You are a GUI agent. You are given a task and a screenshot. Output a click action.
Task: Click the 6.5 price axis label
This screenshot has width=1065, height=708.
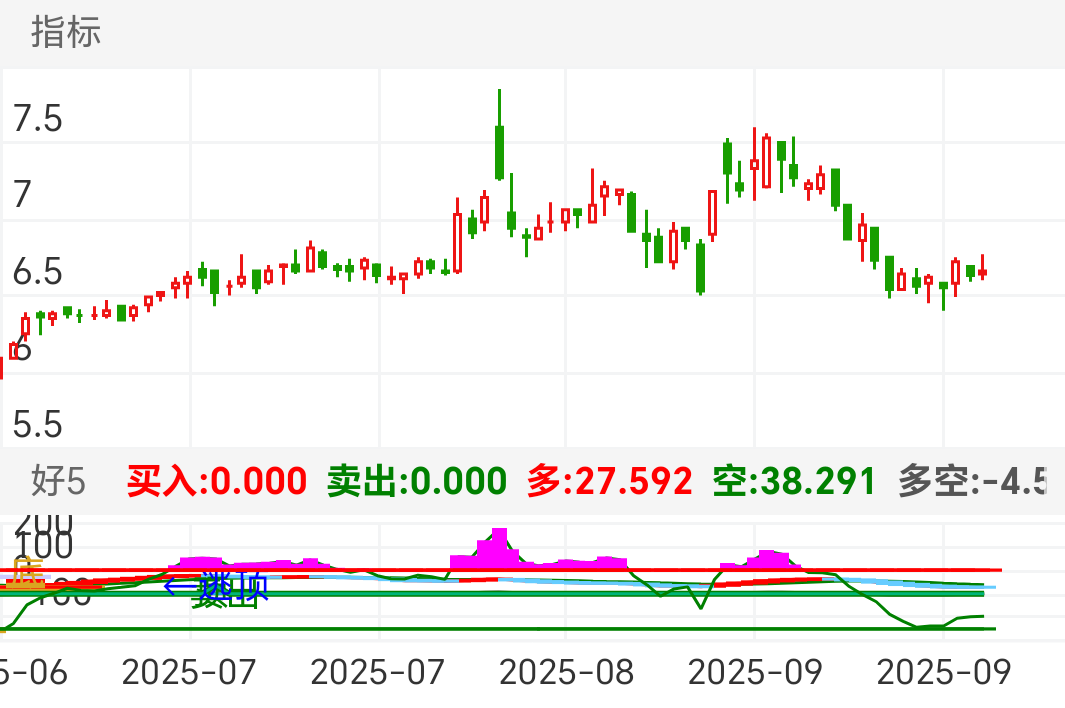pyautogui.click(x=38, y=272)
